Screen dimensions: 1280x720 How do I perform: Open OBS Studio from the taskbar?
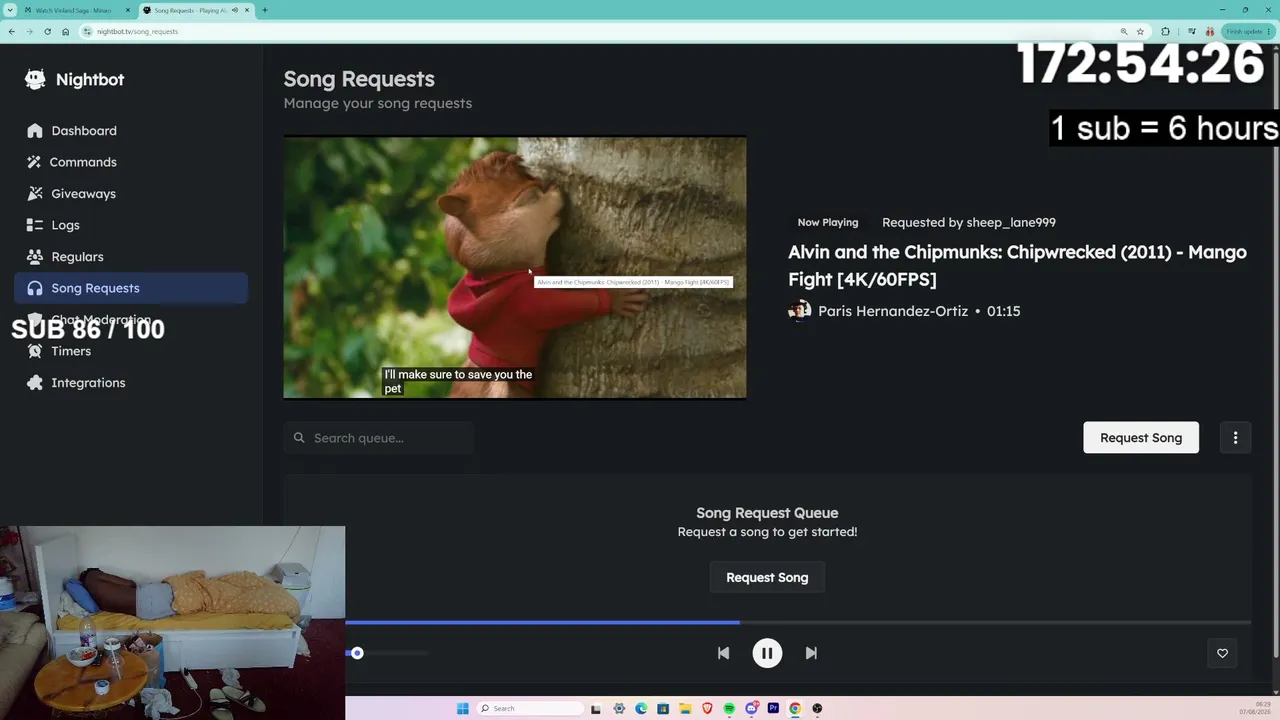pyautogui.click(x=817, y=708)
